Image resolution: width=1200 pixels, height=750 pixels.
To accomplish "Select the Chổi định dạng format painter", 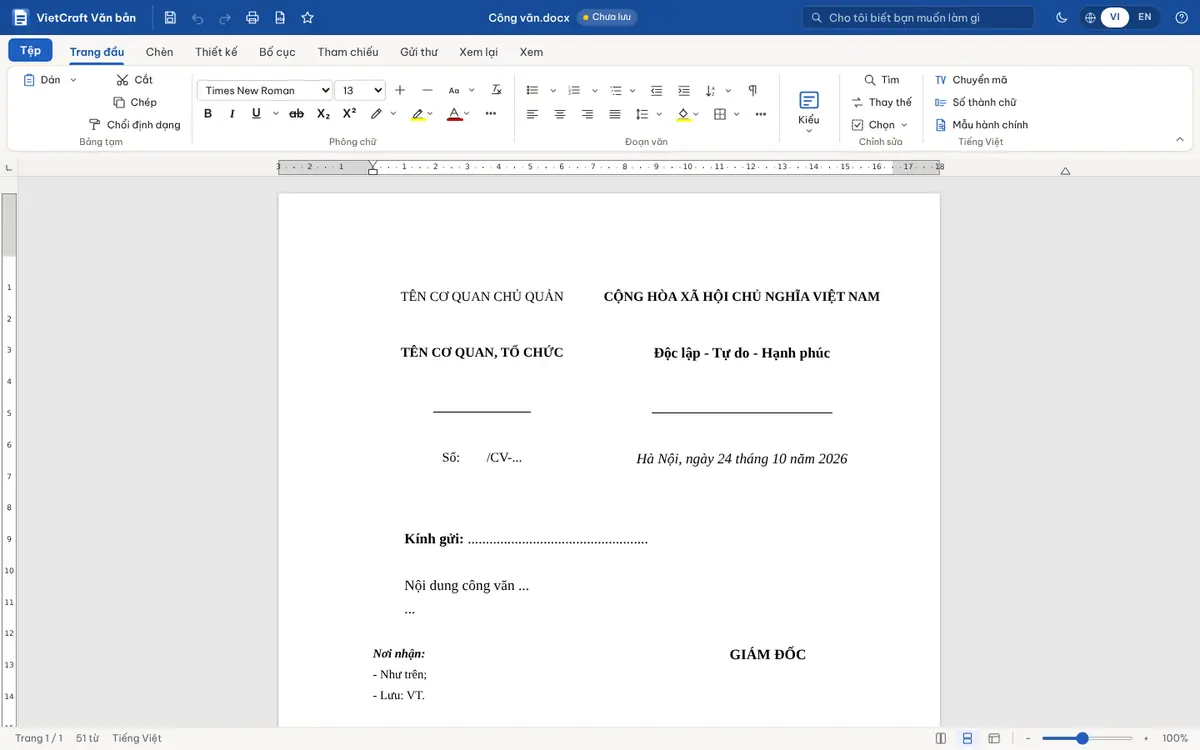I will pyautogui.click(x=135, y=125).
